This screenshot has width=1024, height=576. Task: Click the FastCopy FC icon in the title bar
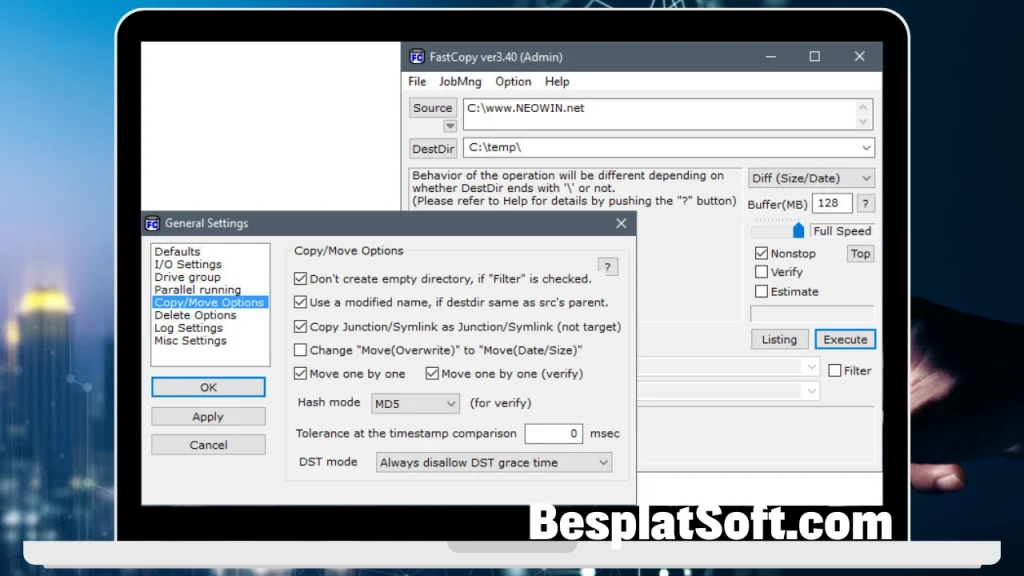pyautogui.click(x=416, y=57)
